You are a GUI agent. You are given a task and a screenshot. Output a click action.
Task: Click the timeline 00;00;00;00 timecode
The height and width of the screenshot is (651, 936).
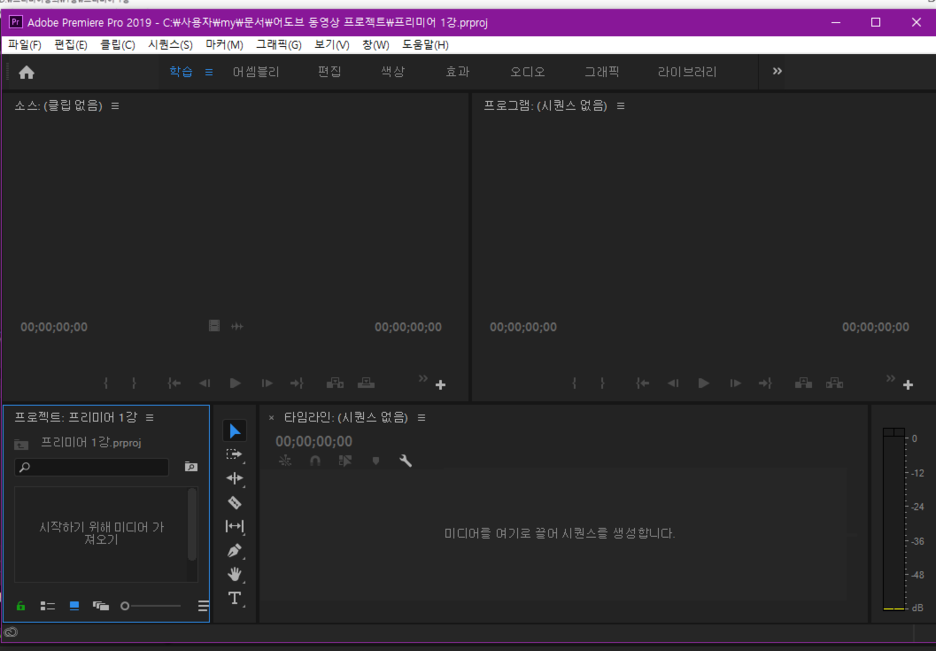tap(313, 442)
